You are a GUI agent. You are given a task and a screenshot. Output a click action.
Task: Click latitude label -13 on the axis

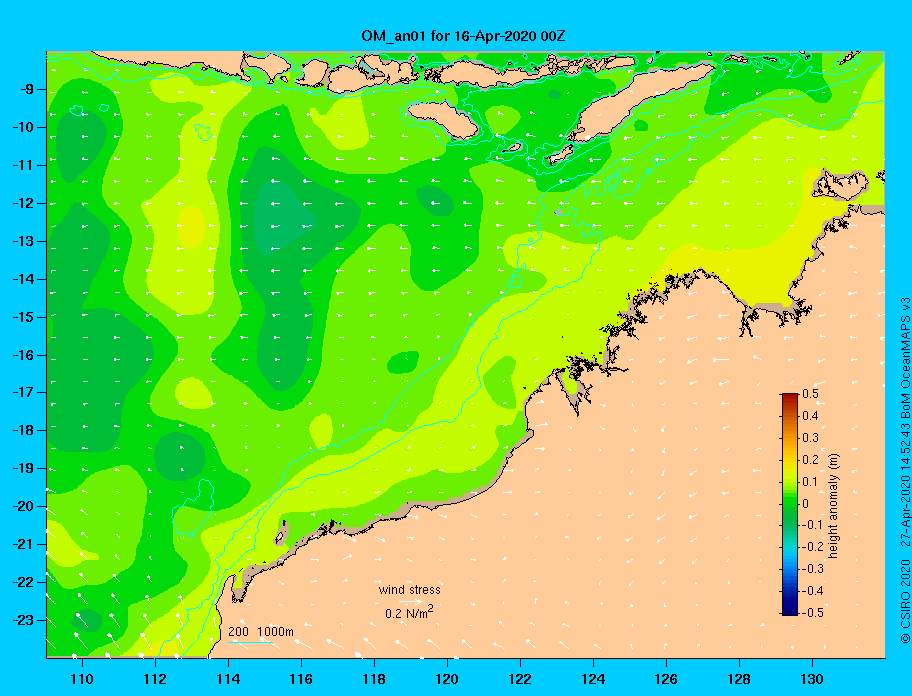(x=24, y=241)
